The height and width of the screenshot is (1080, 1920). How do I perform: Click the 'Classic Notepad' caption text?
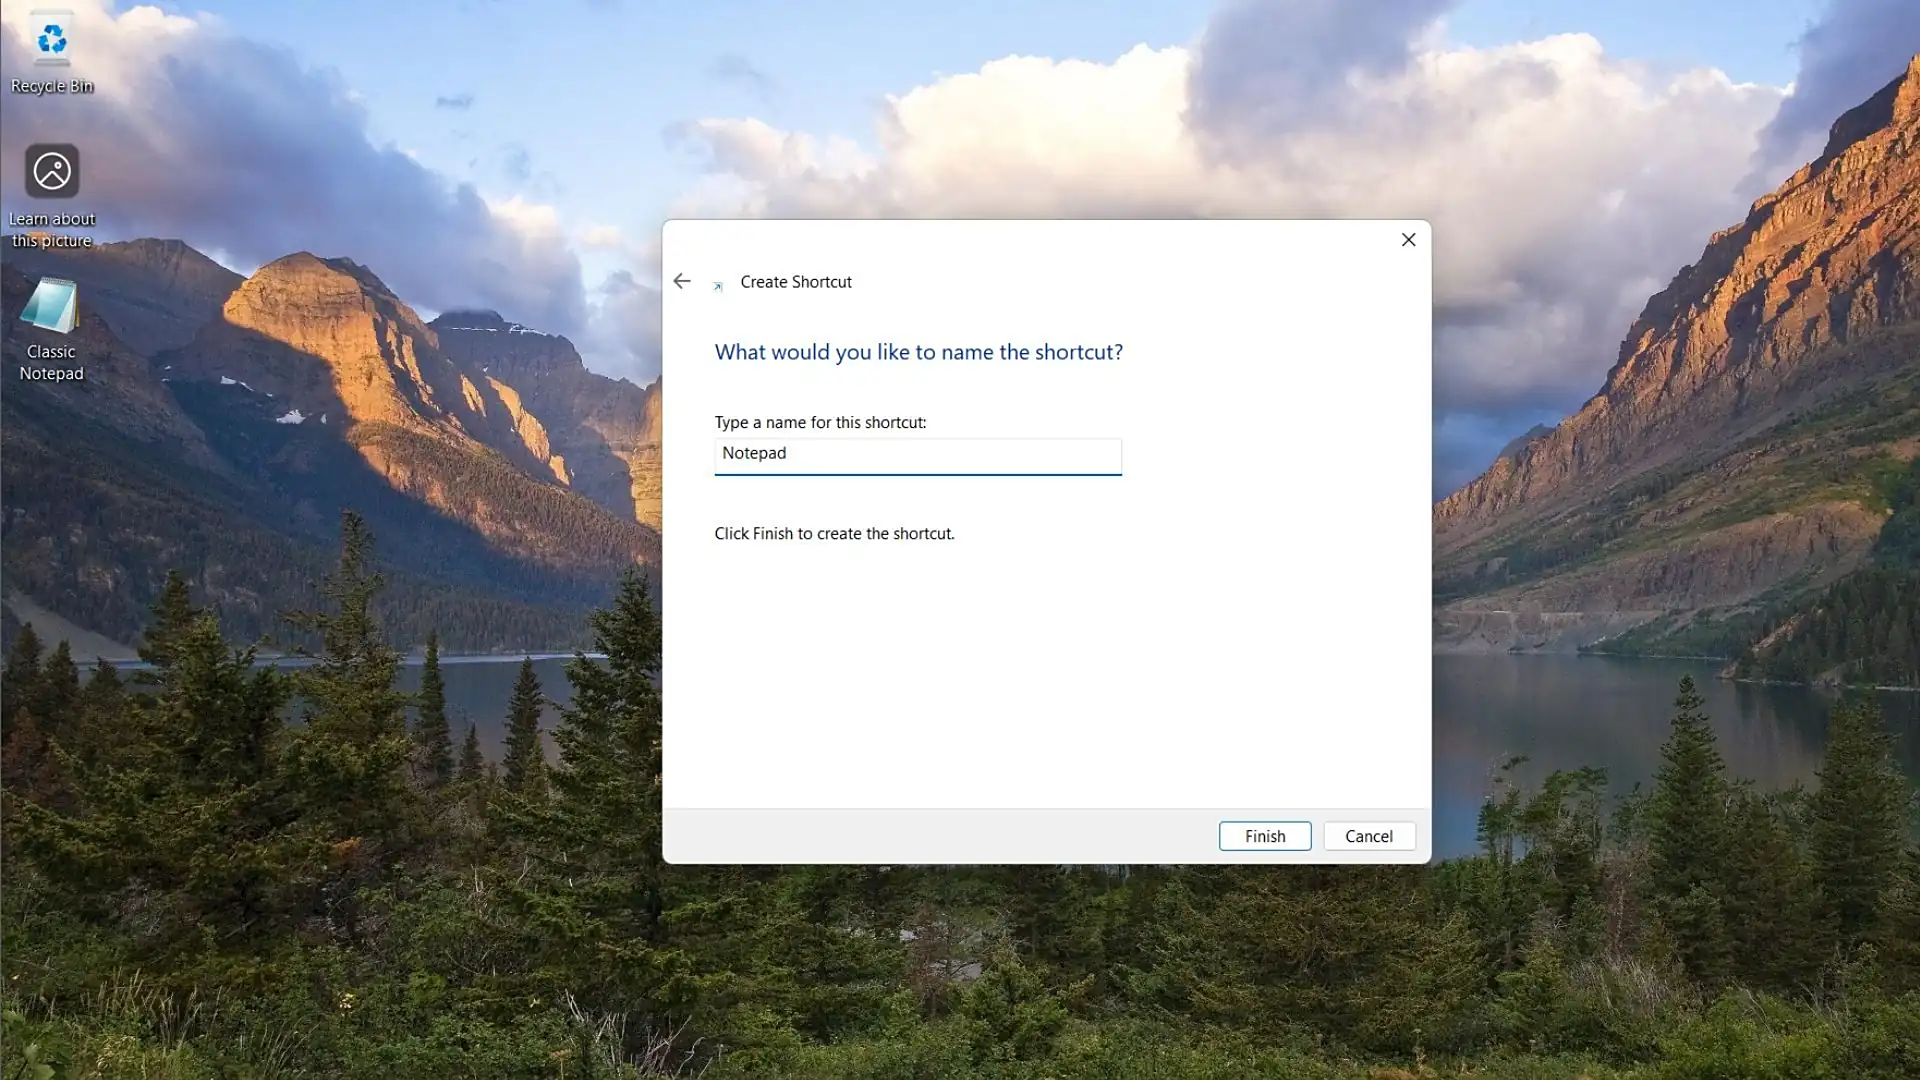coord(51,362)
